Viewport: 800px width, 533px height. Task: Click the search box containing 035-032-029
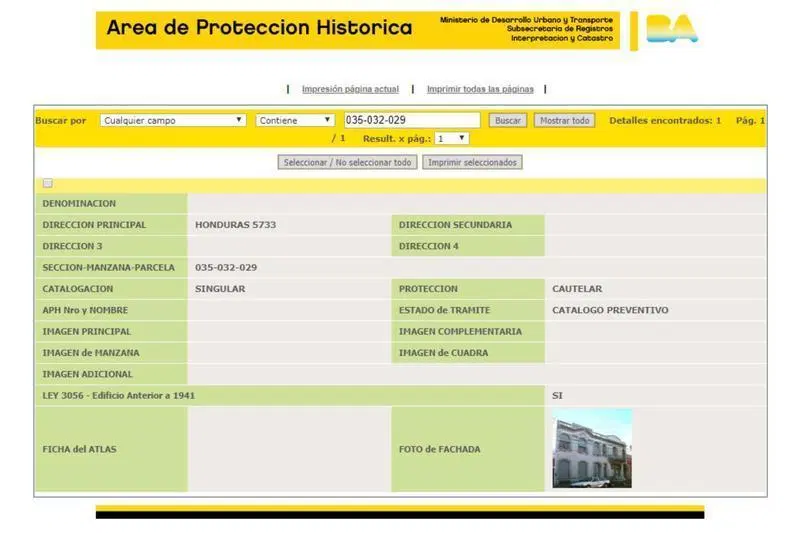pyautogui.click(x=412, y=120)
